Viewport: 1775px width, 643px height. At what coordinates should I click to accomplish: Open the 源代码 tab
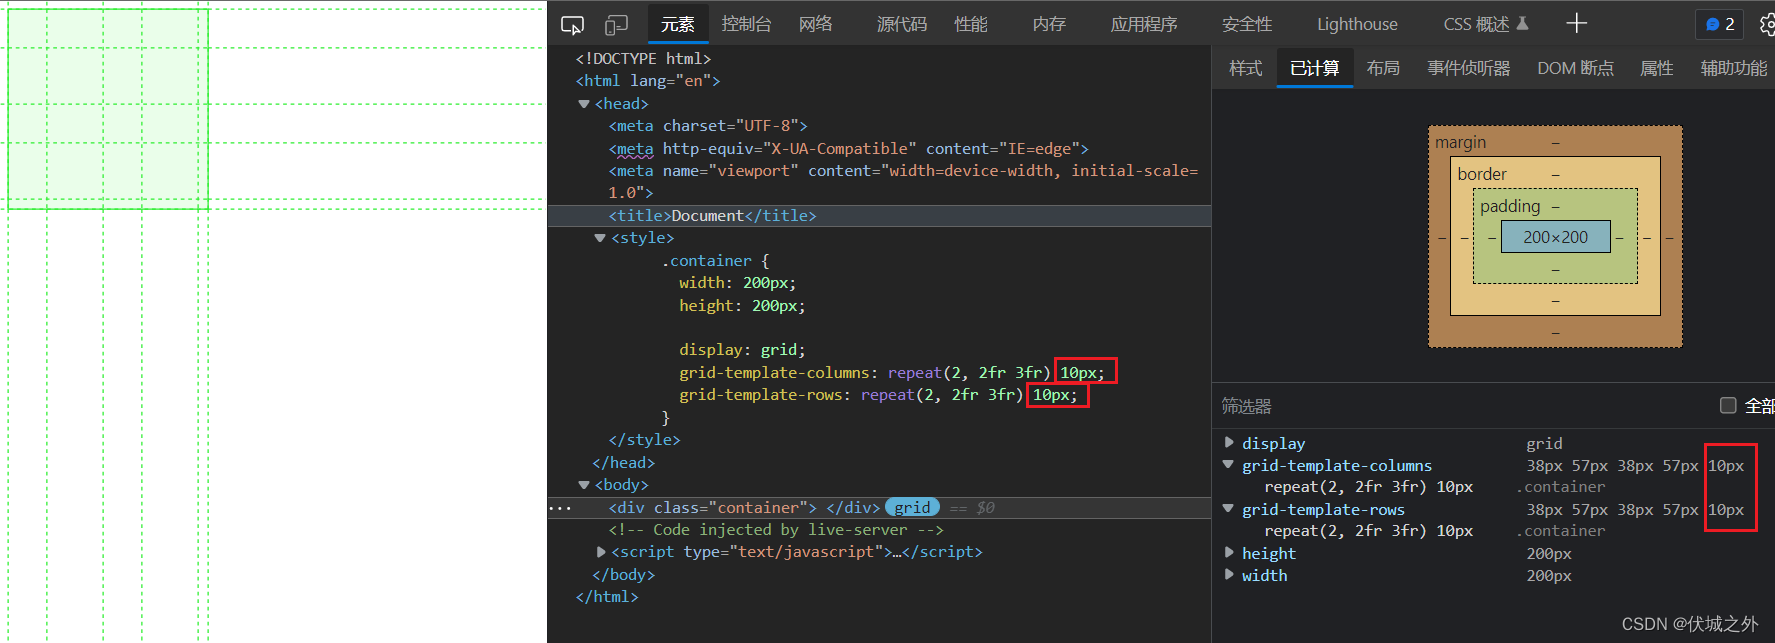902,24
